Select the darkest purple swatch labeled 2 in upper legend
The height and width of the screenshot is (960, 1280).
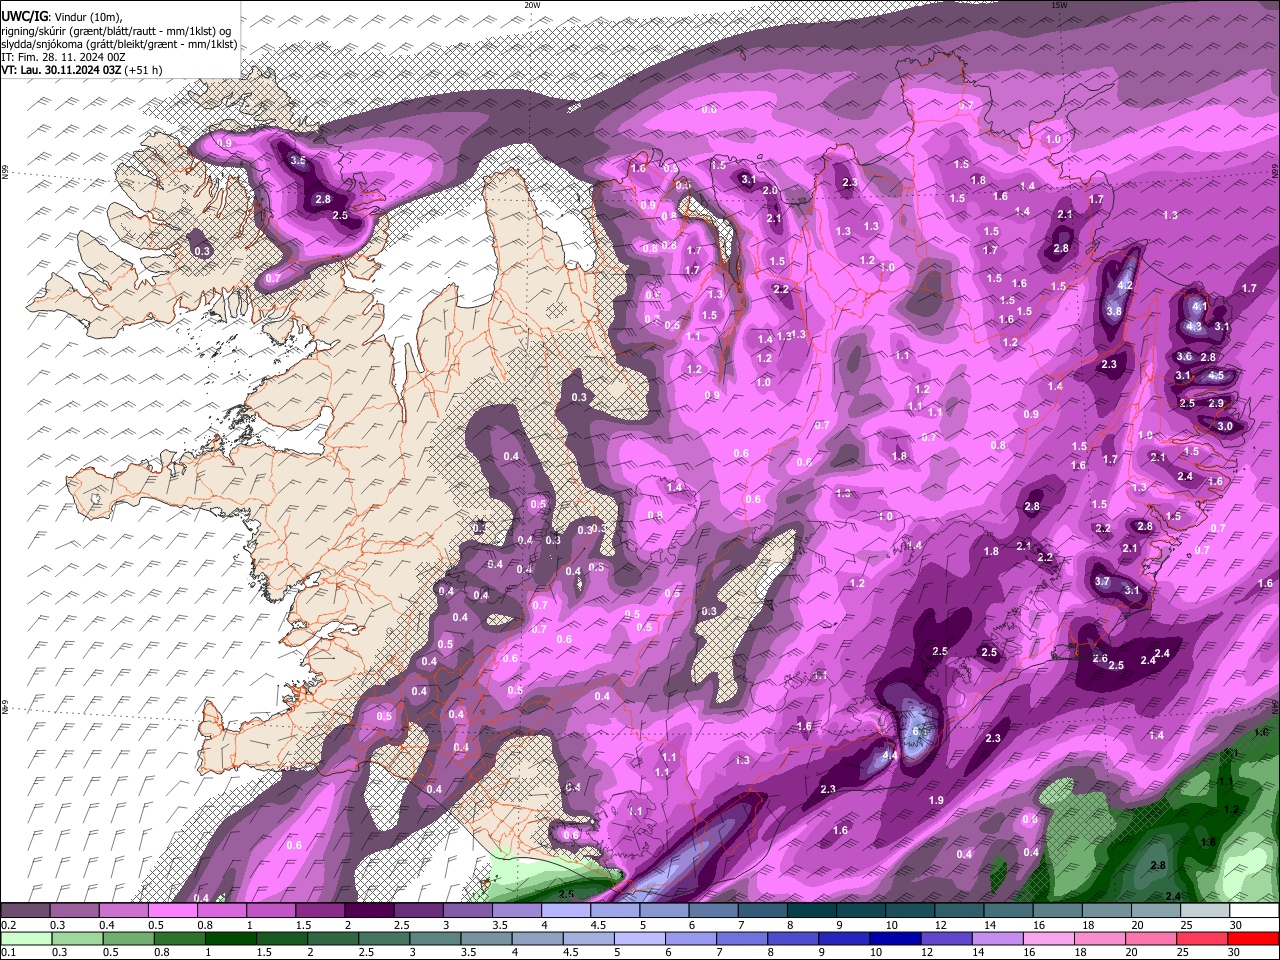point(368,910)
